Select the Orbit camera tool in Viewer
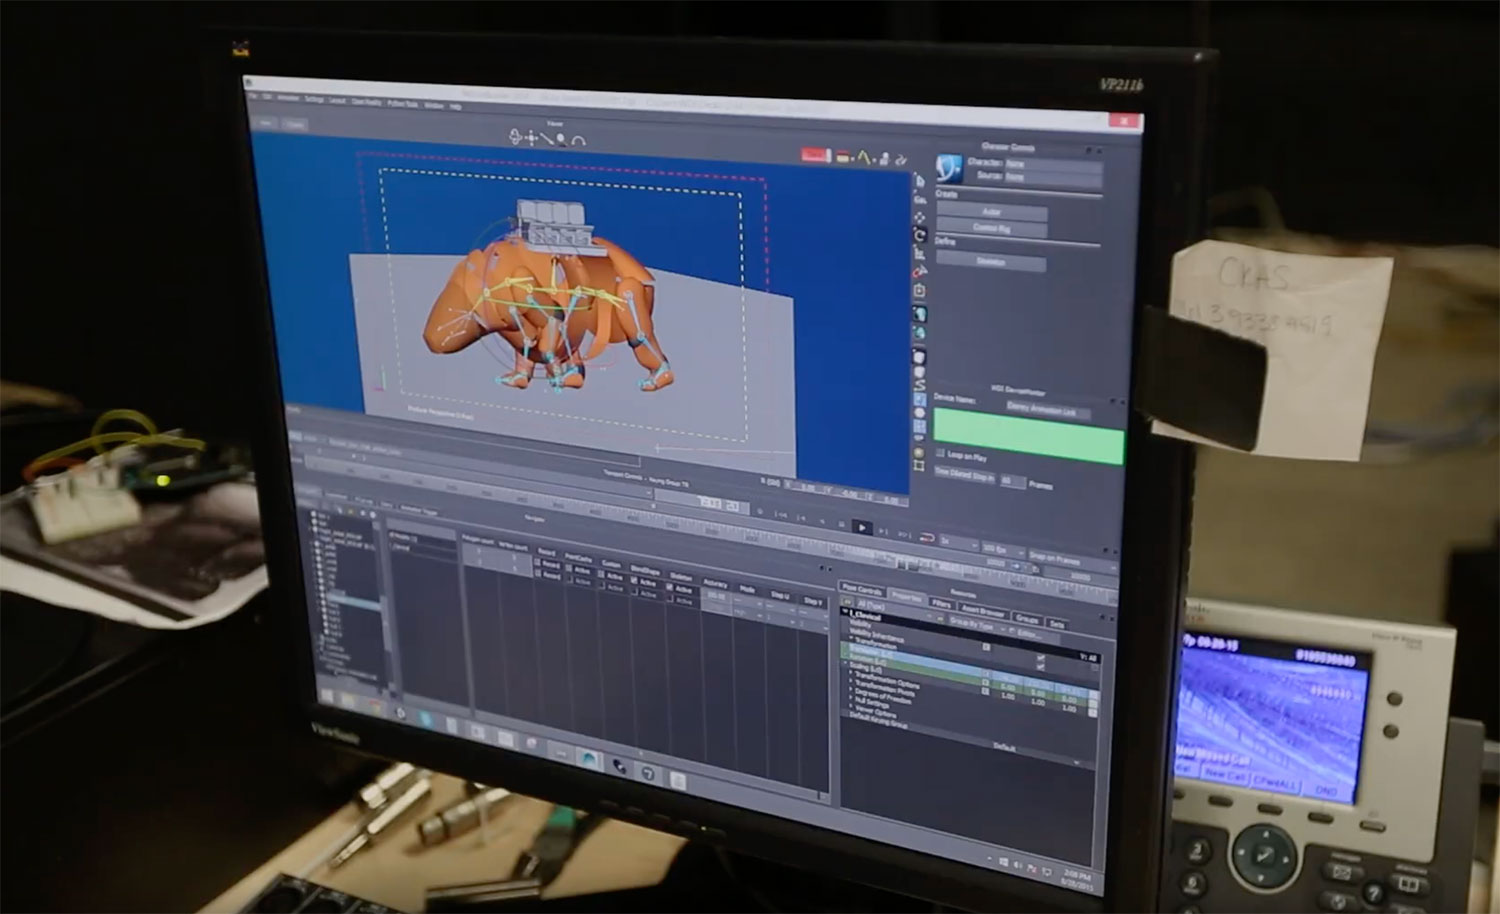 click(x=515, y=137)
